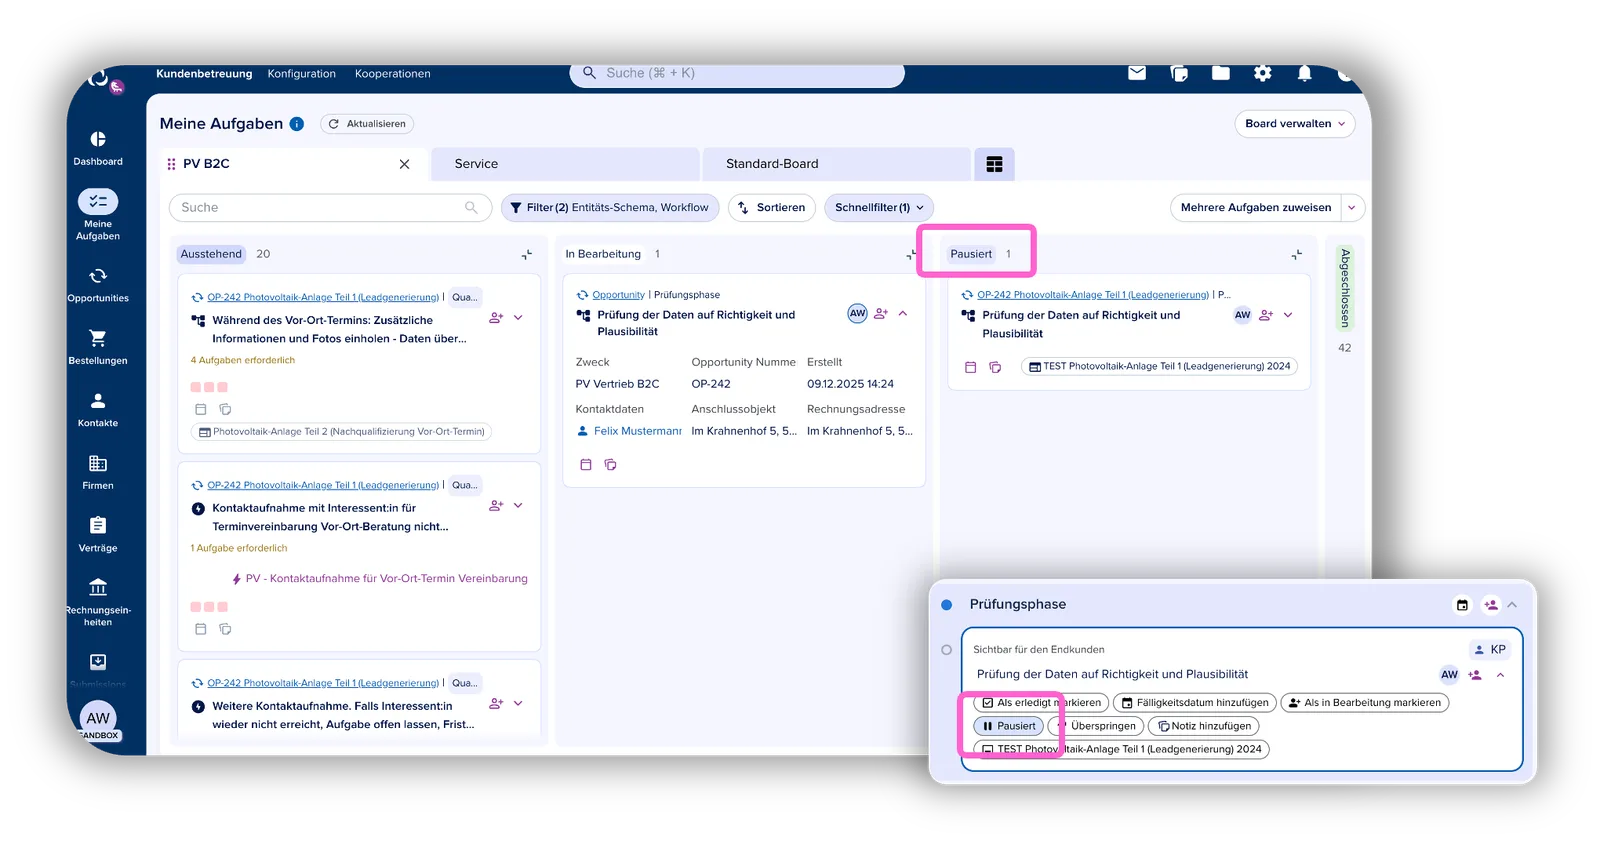Switch to the Service board tab
The width and height of the screenshot is (1600, 841).
click(x=565, y=164)
